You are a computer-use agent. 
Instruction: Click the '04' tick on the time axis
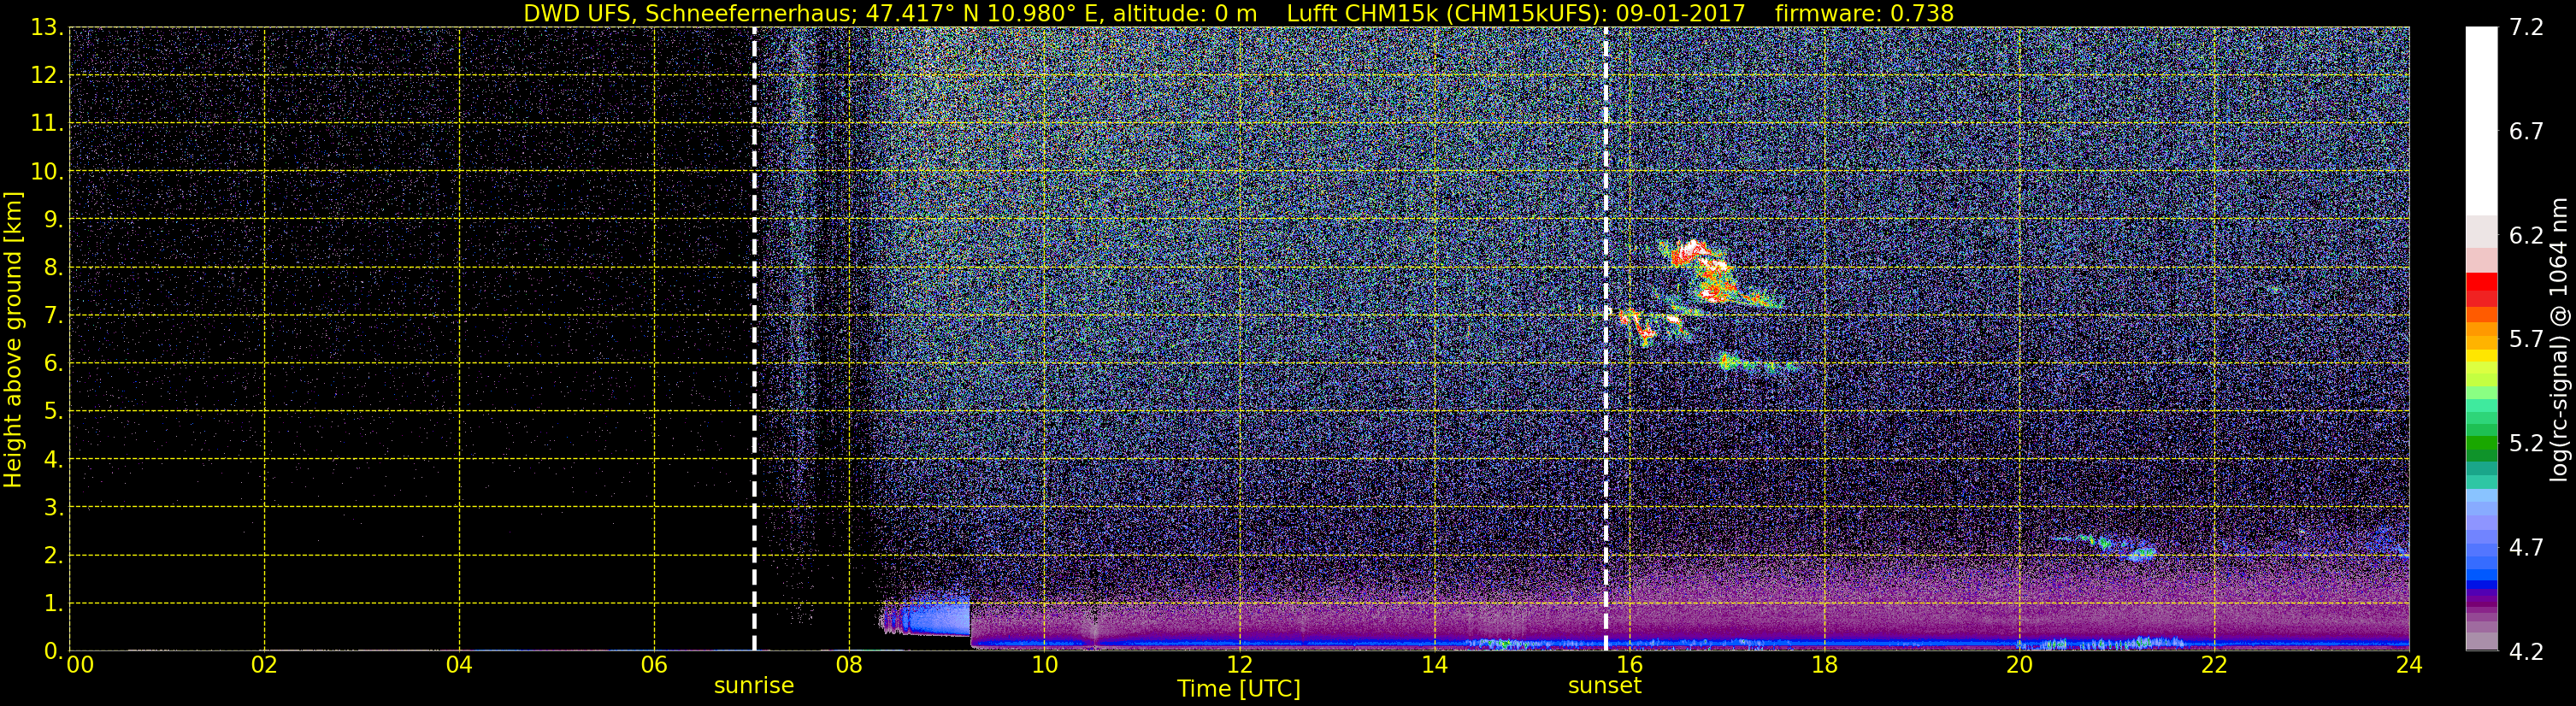coord(459,665)
